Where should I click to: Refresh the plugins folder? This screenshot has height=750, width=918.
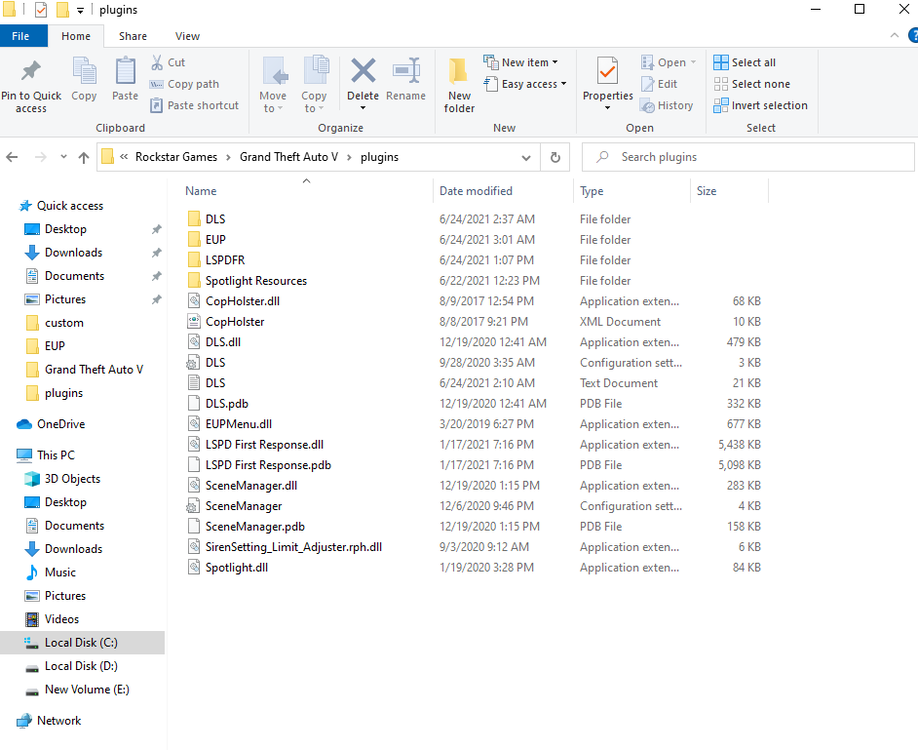click(x=555, y=157)
